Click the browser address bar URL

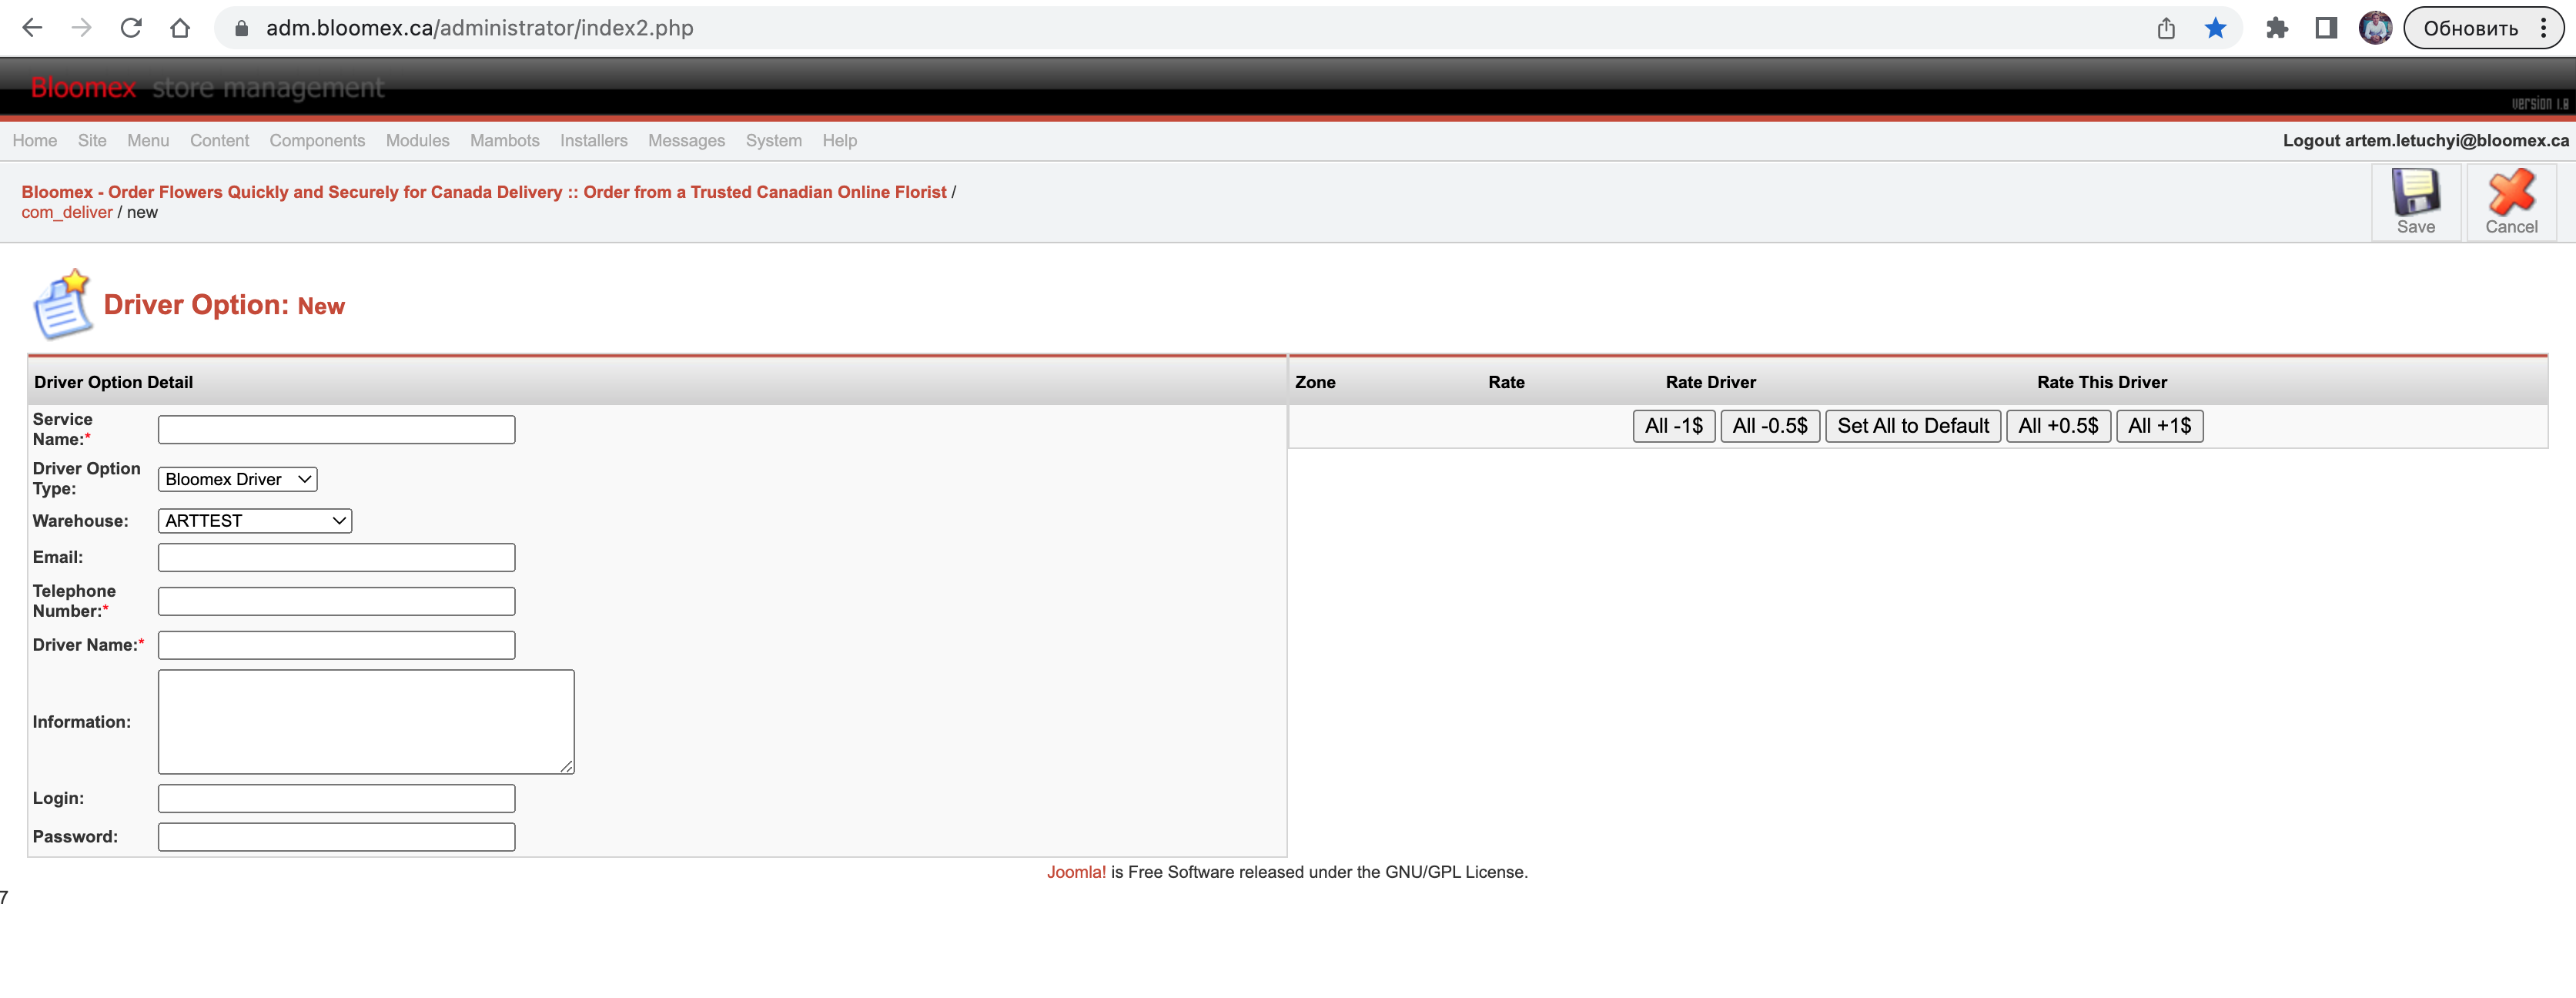pyautogui.click(x=479, y=28)
